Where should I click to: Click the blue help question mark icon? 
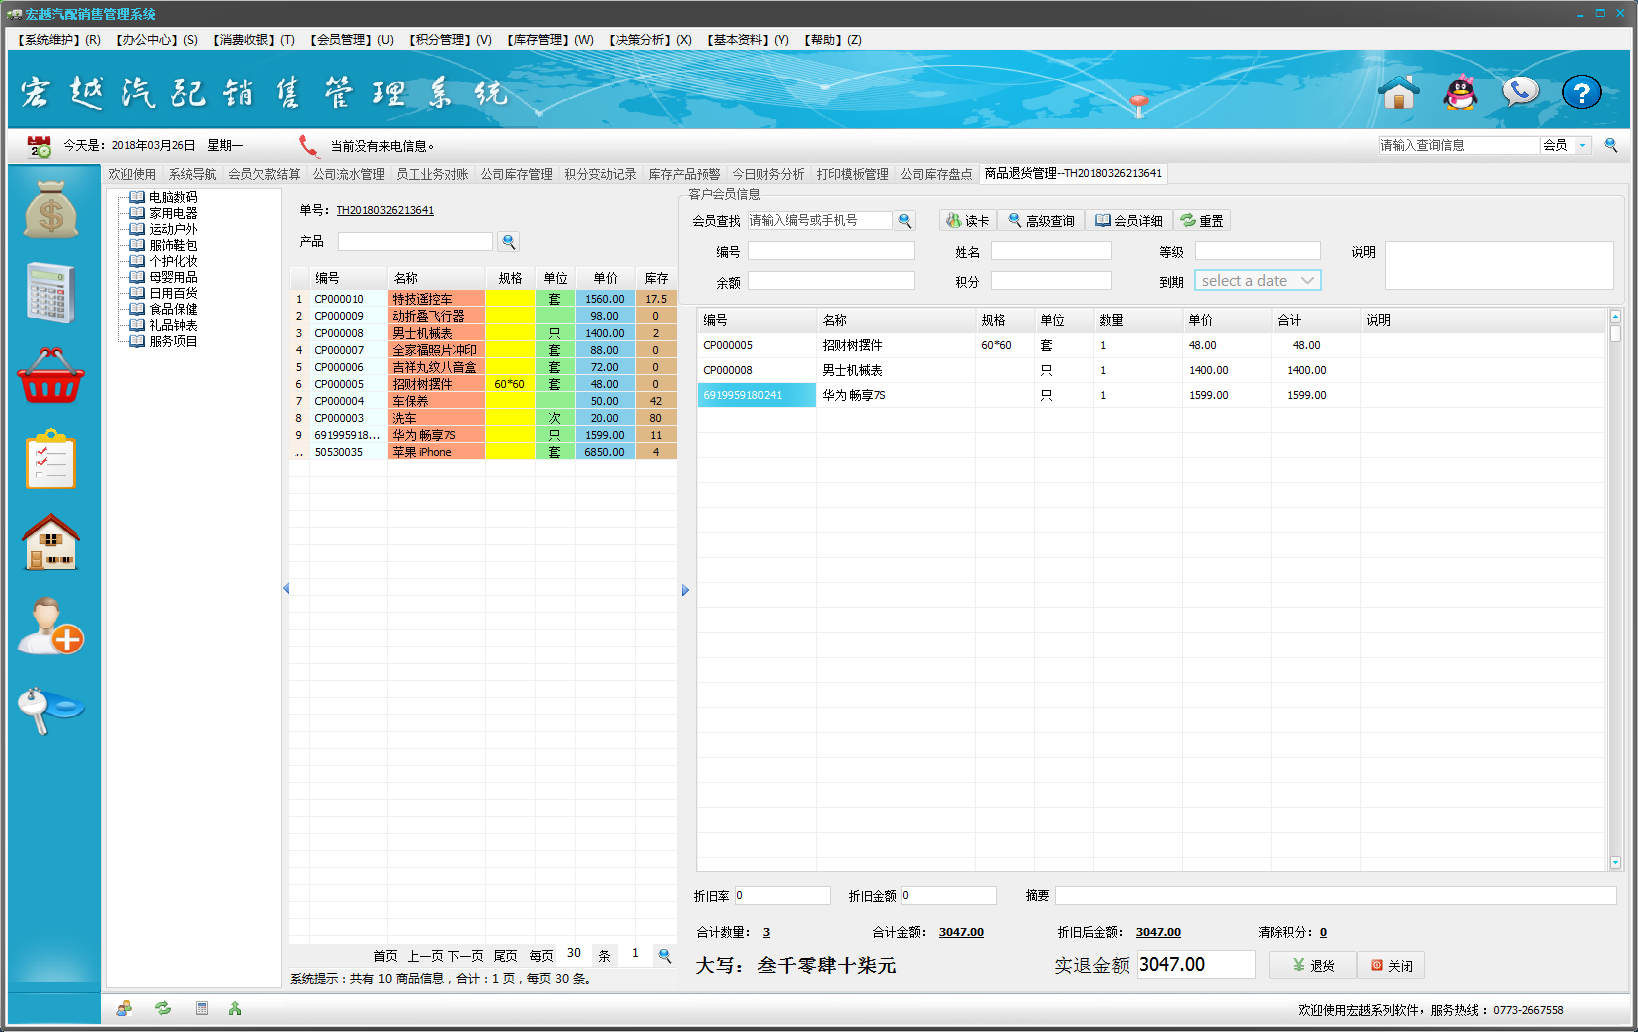click(x=1581, y=93)
